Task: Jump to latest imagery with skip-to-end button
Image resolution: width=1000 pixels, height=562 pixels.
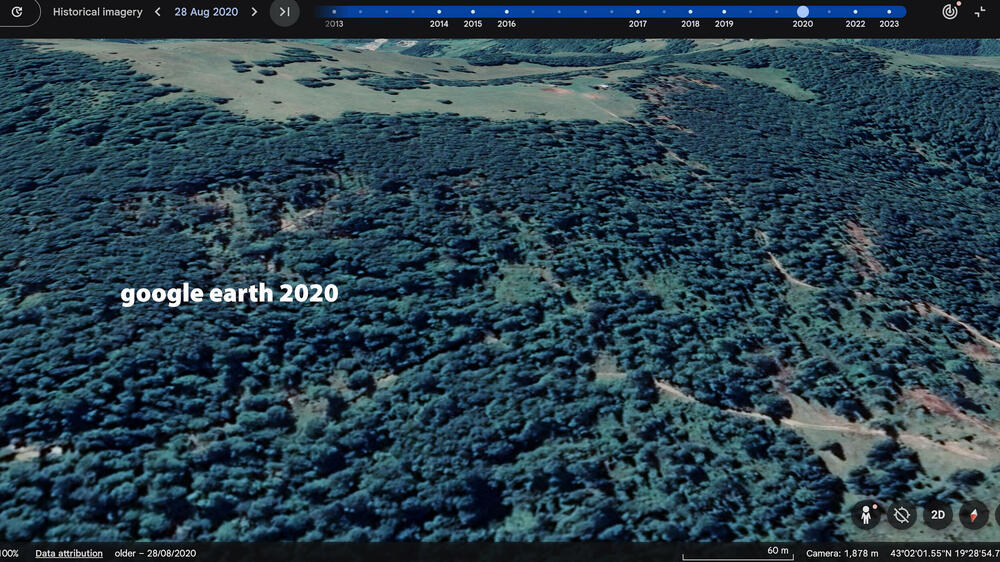Action: (284, 11)
